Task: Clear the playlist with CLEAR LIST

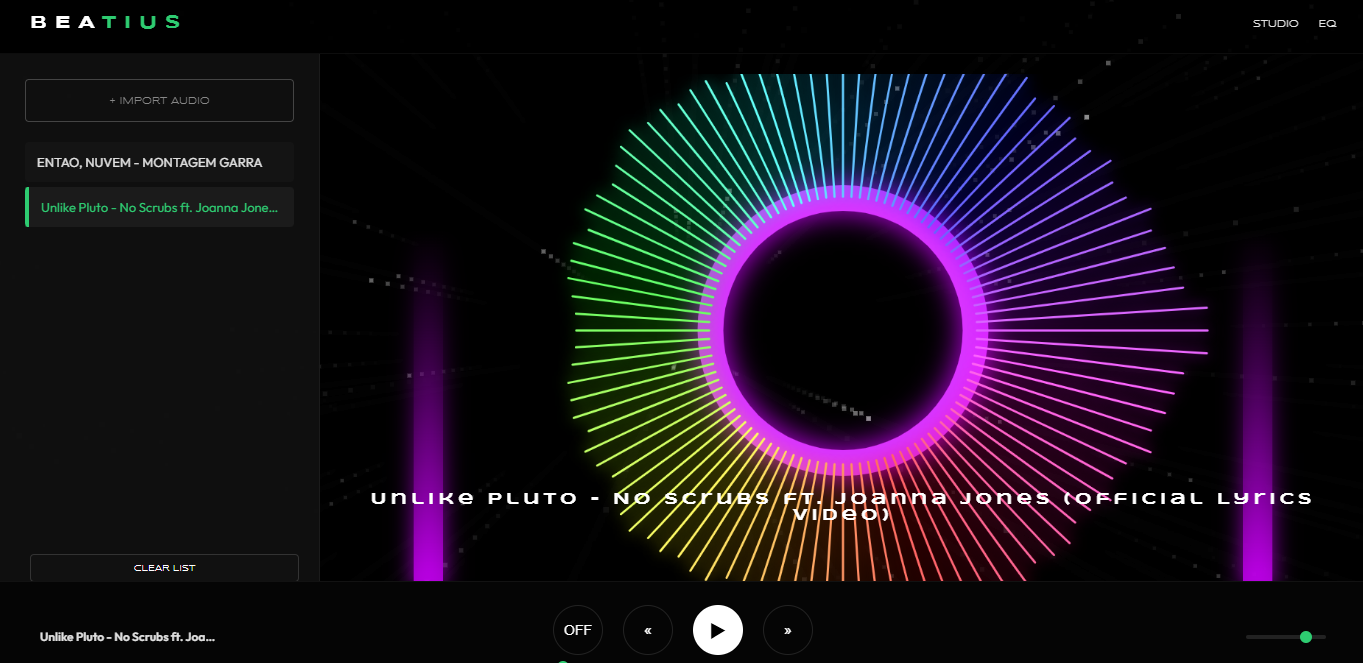Action: [165, 568]
